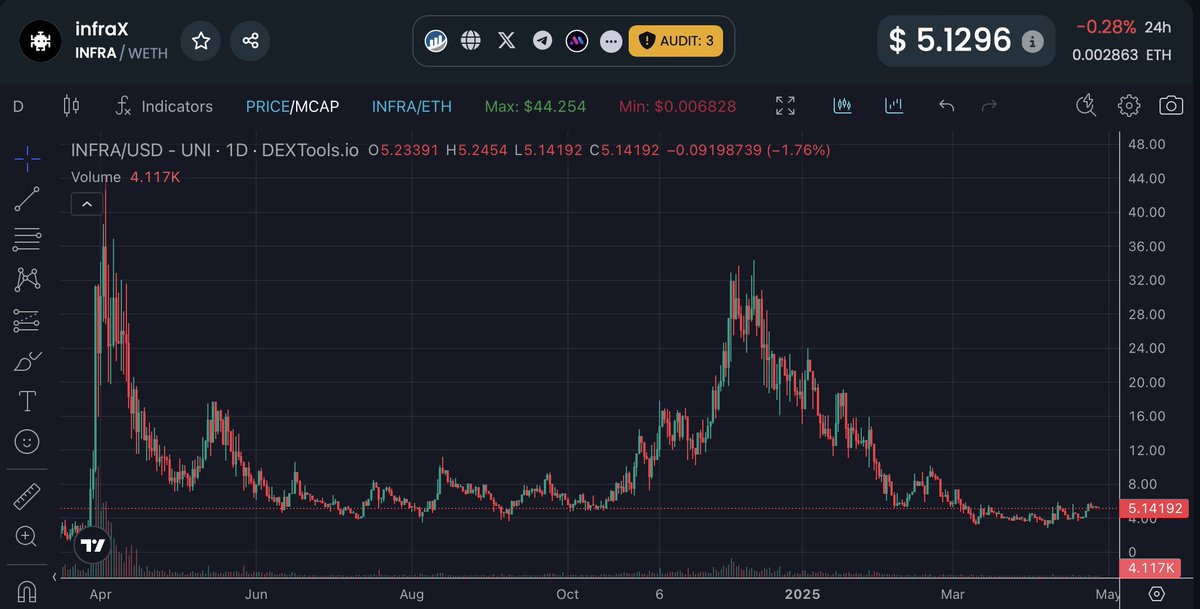
Task: Open the time axis settings gear icon
Action: tap(1156, 594)
